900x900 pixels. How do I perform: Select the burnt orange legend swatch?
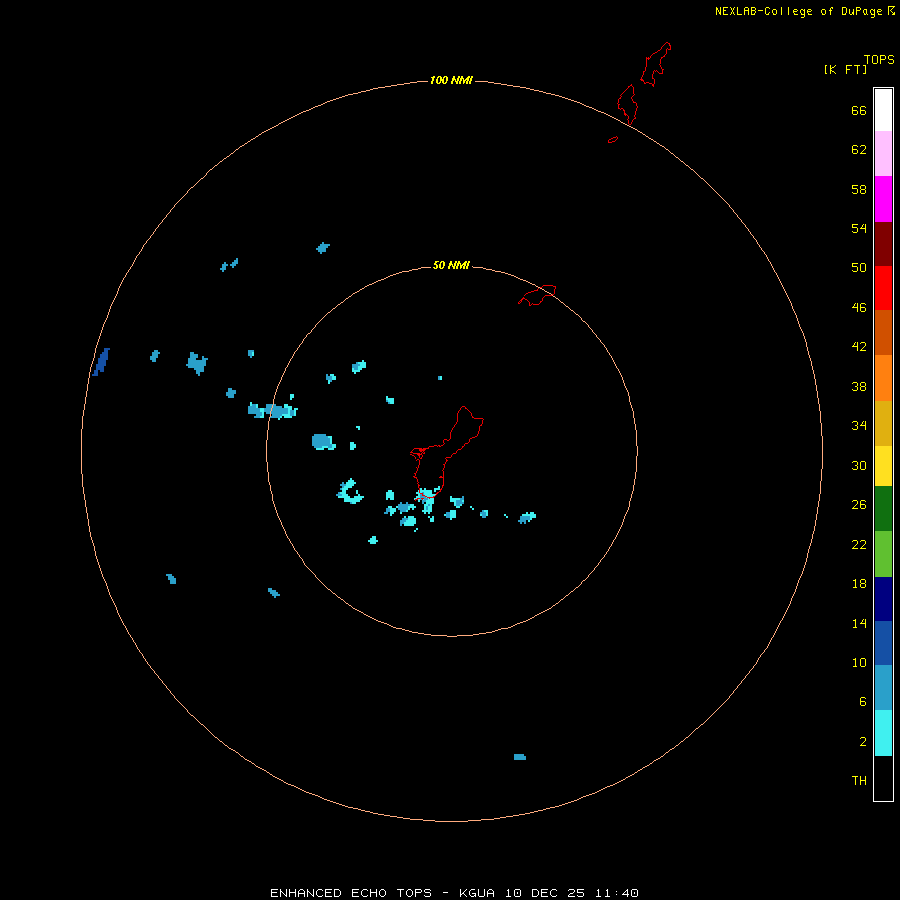click(x=883, y=332)
